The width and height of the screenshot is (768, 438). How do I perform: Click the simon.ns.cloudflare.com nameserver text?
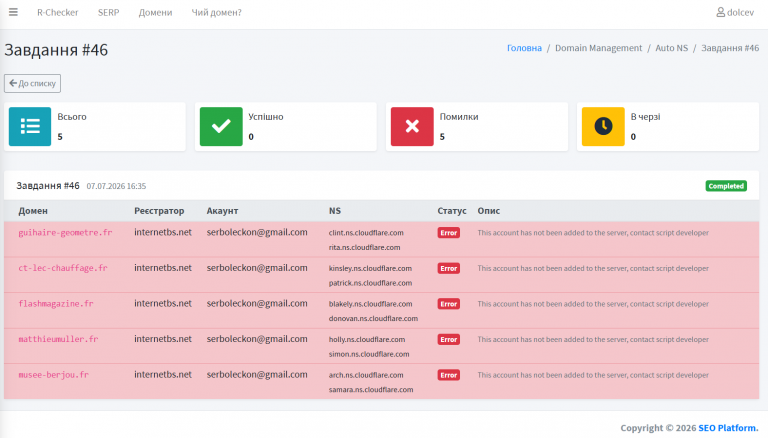(369, 354)
